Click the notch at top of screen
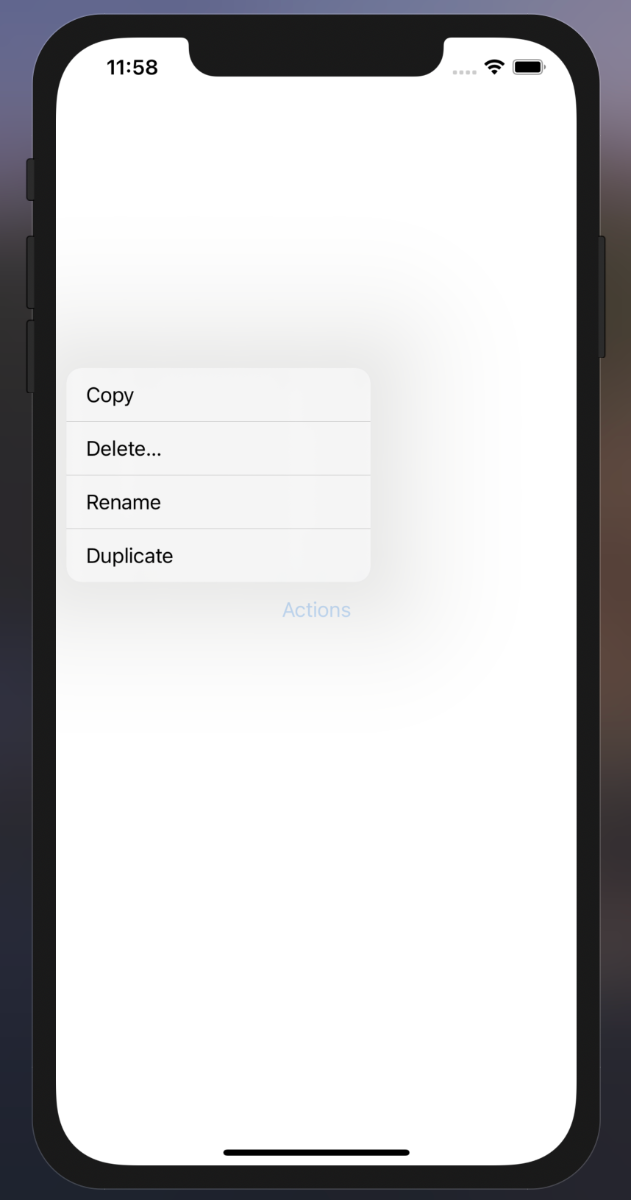The height and width of the screenshot is (1200, 631). pos(316,56)
